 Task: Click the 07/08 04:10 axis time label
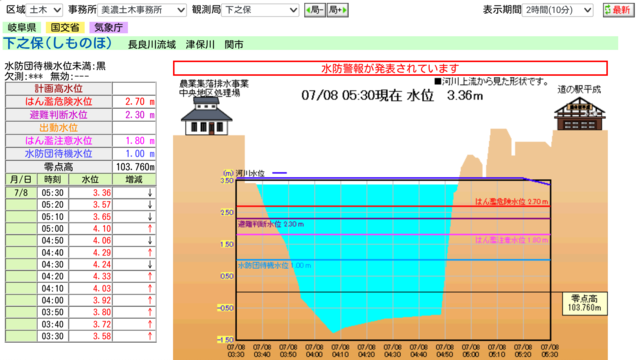pyautogui.click(x=340, y=351)
